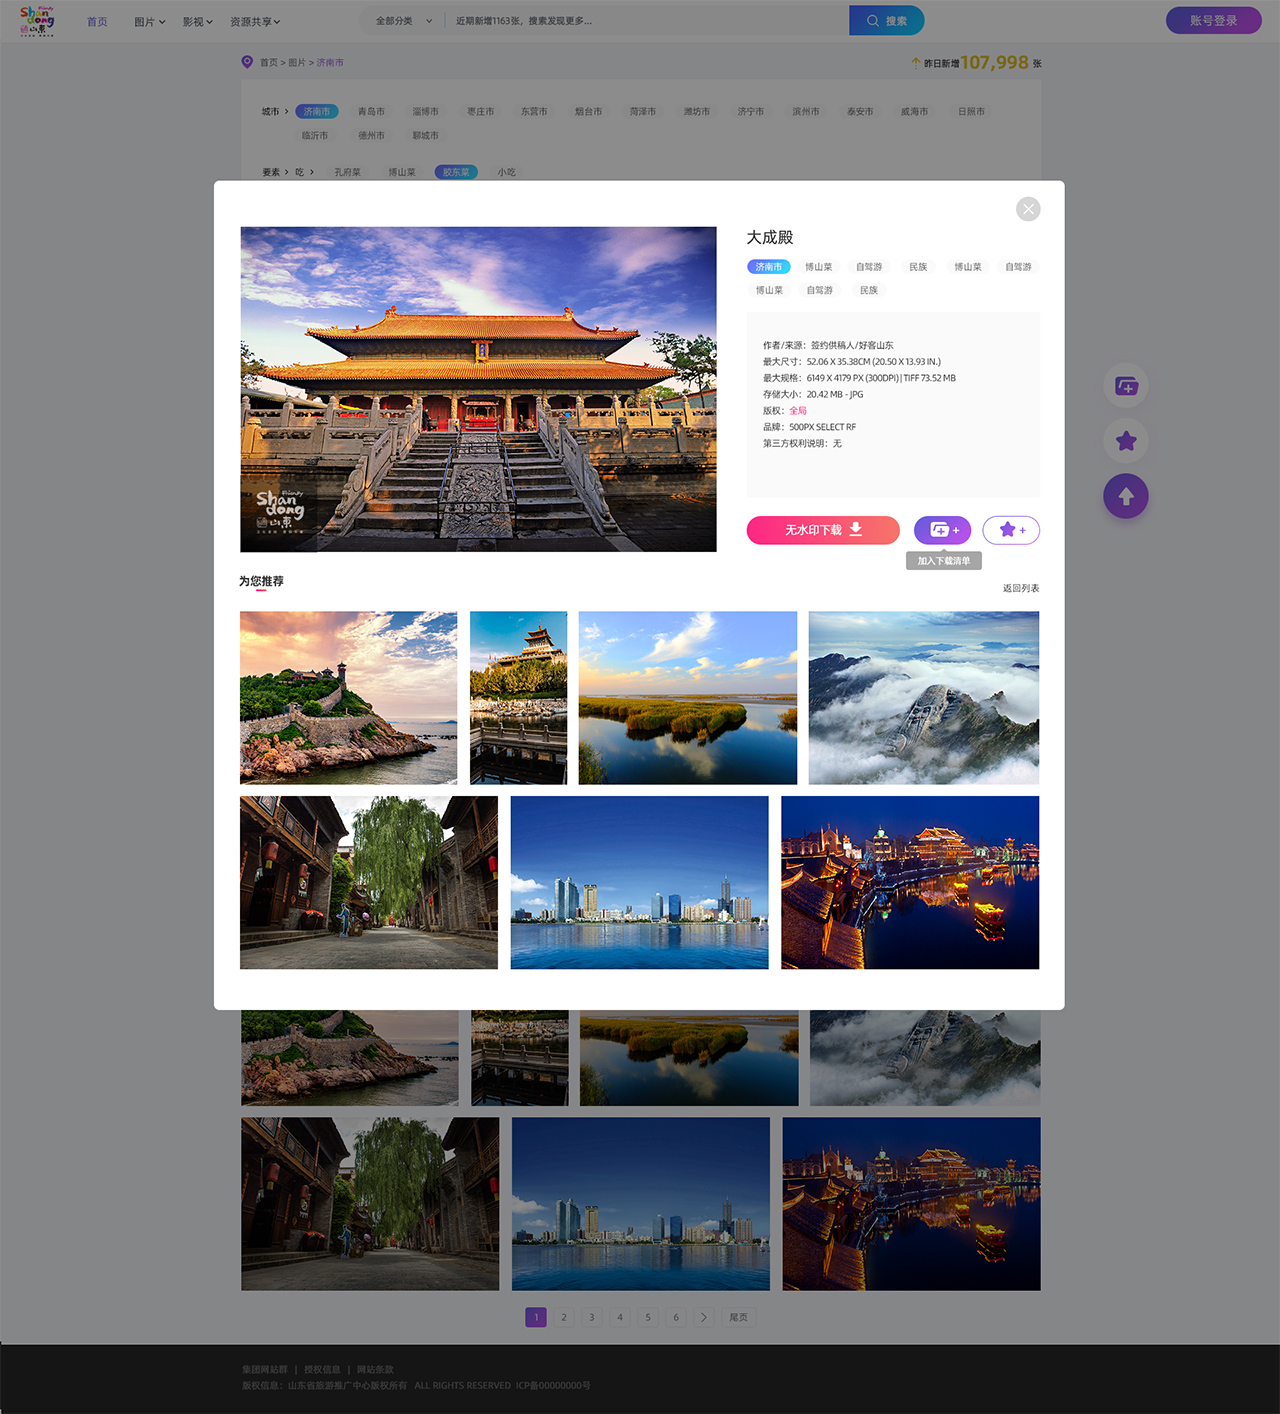1280x1414 pixels.
Task: Go to page 2 in the pagination
Action: click(x=564, y=1317)
